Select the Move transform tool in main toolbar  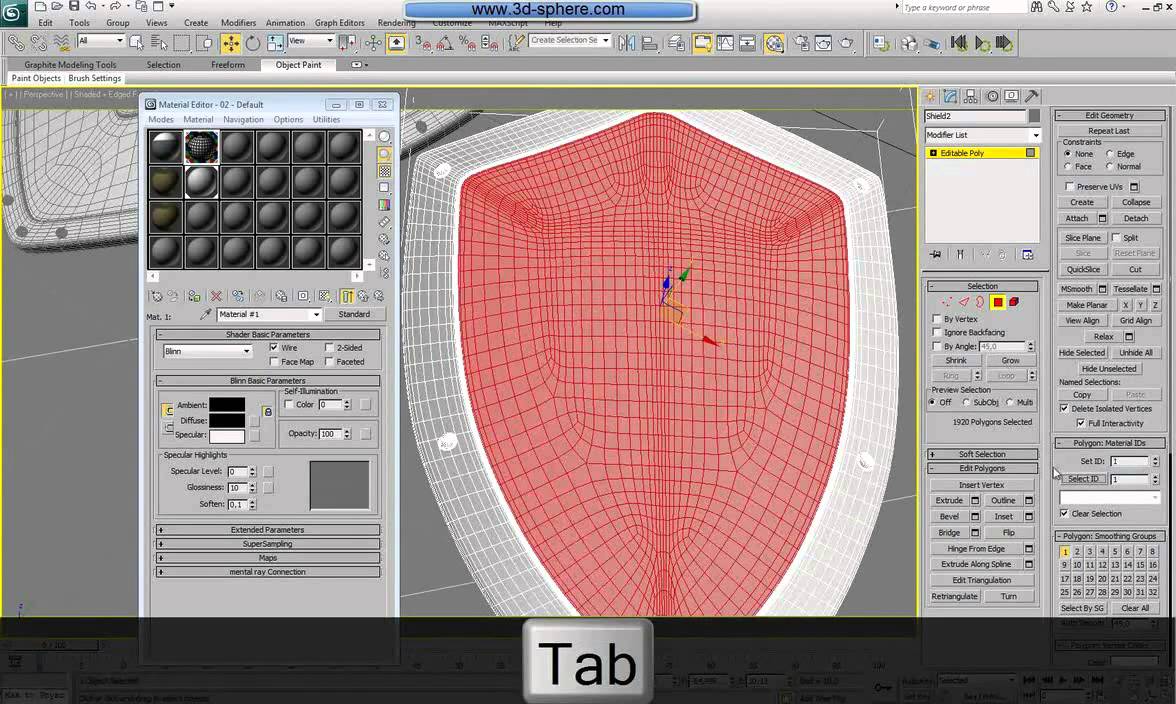click(231, 43)
